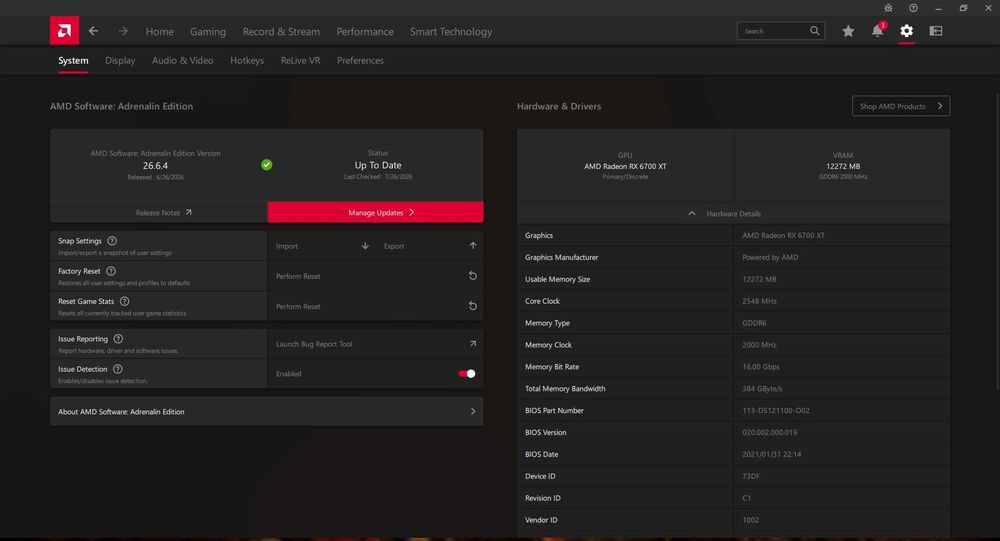
Task: Open the Gaming menu
Action: point(208,31)
